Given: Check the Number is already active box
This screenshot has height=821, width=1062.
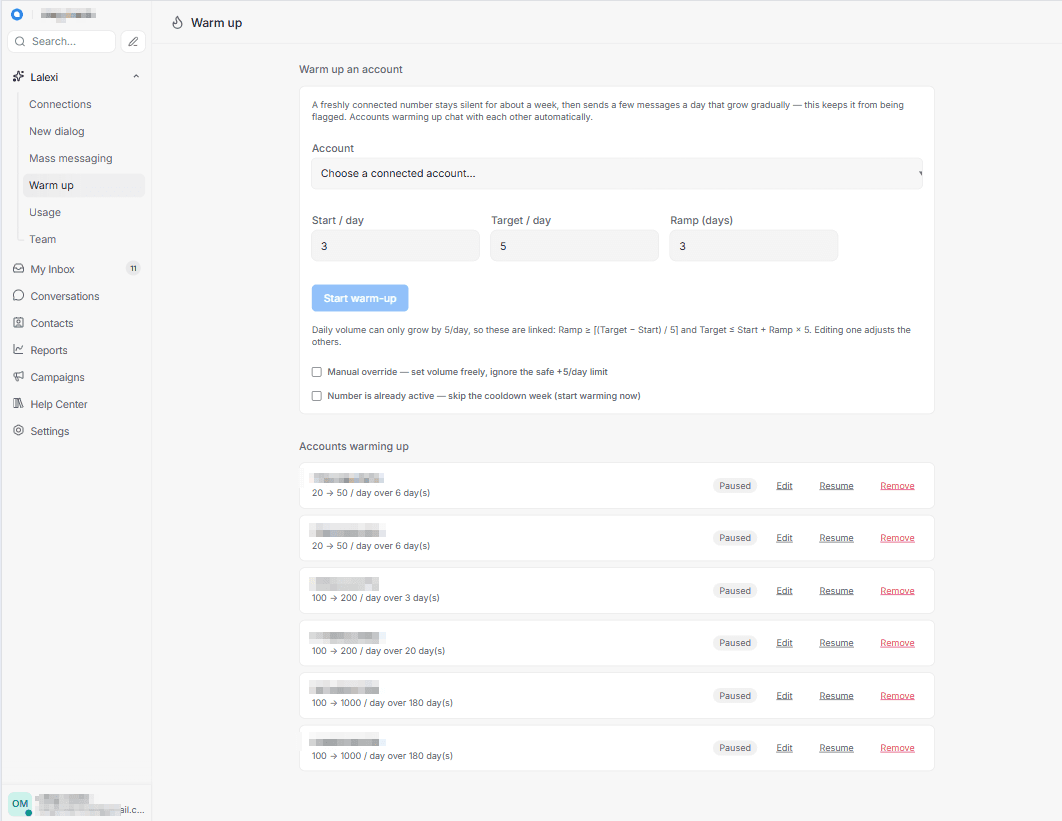Looking at the screenshot, I should tap(316, 396).
